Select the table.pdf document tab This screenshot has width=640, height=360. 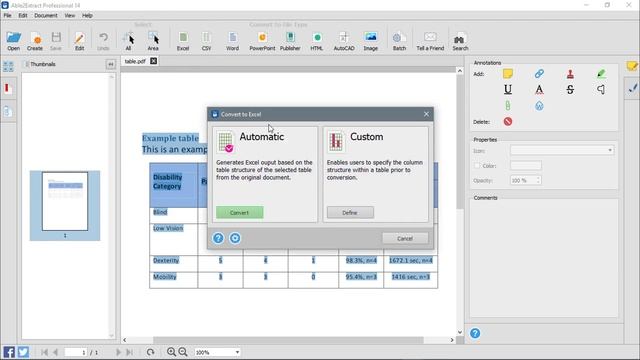135,61
